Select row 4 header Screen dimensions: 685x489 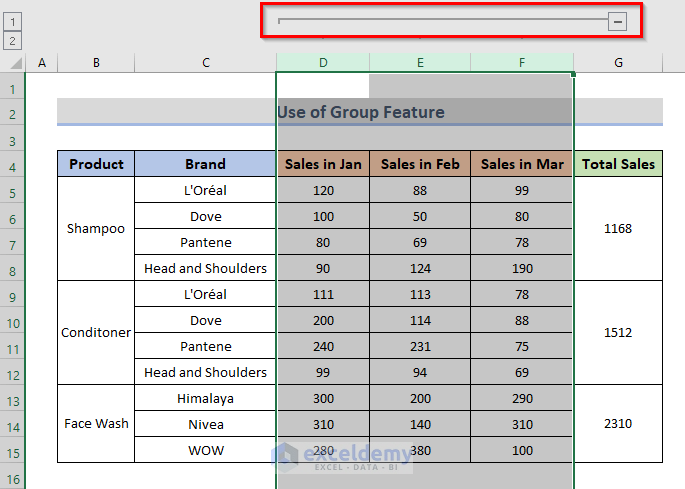point(13,165)
